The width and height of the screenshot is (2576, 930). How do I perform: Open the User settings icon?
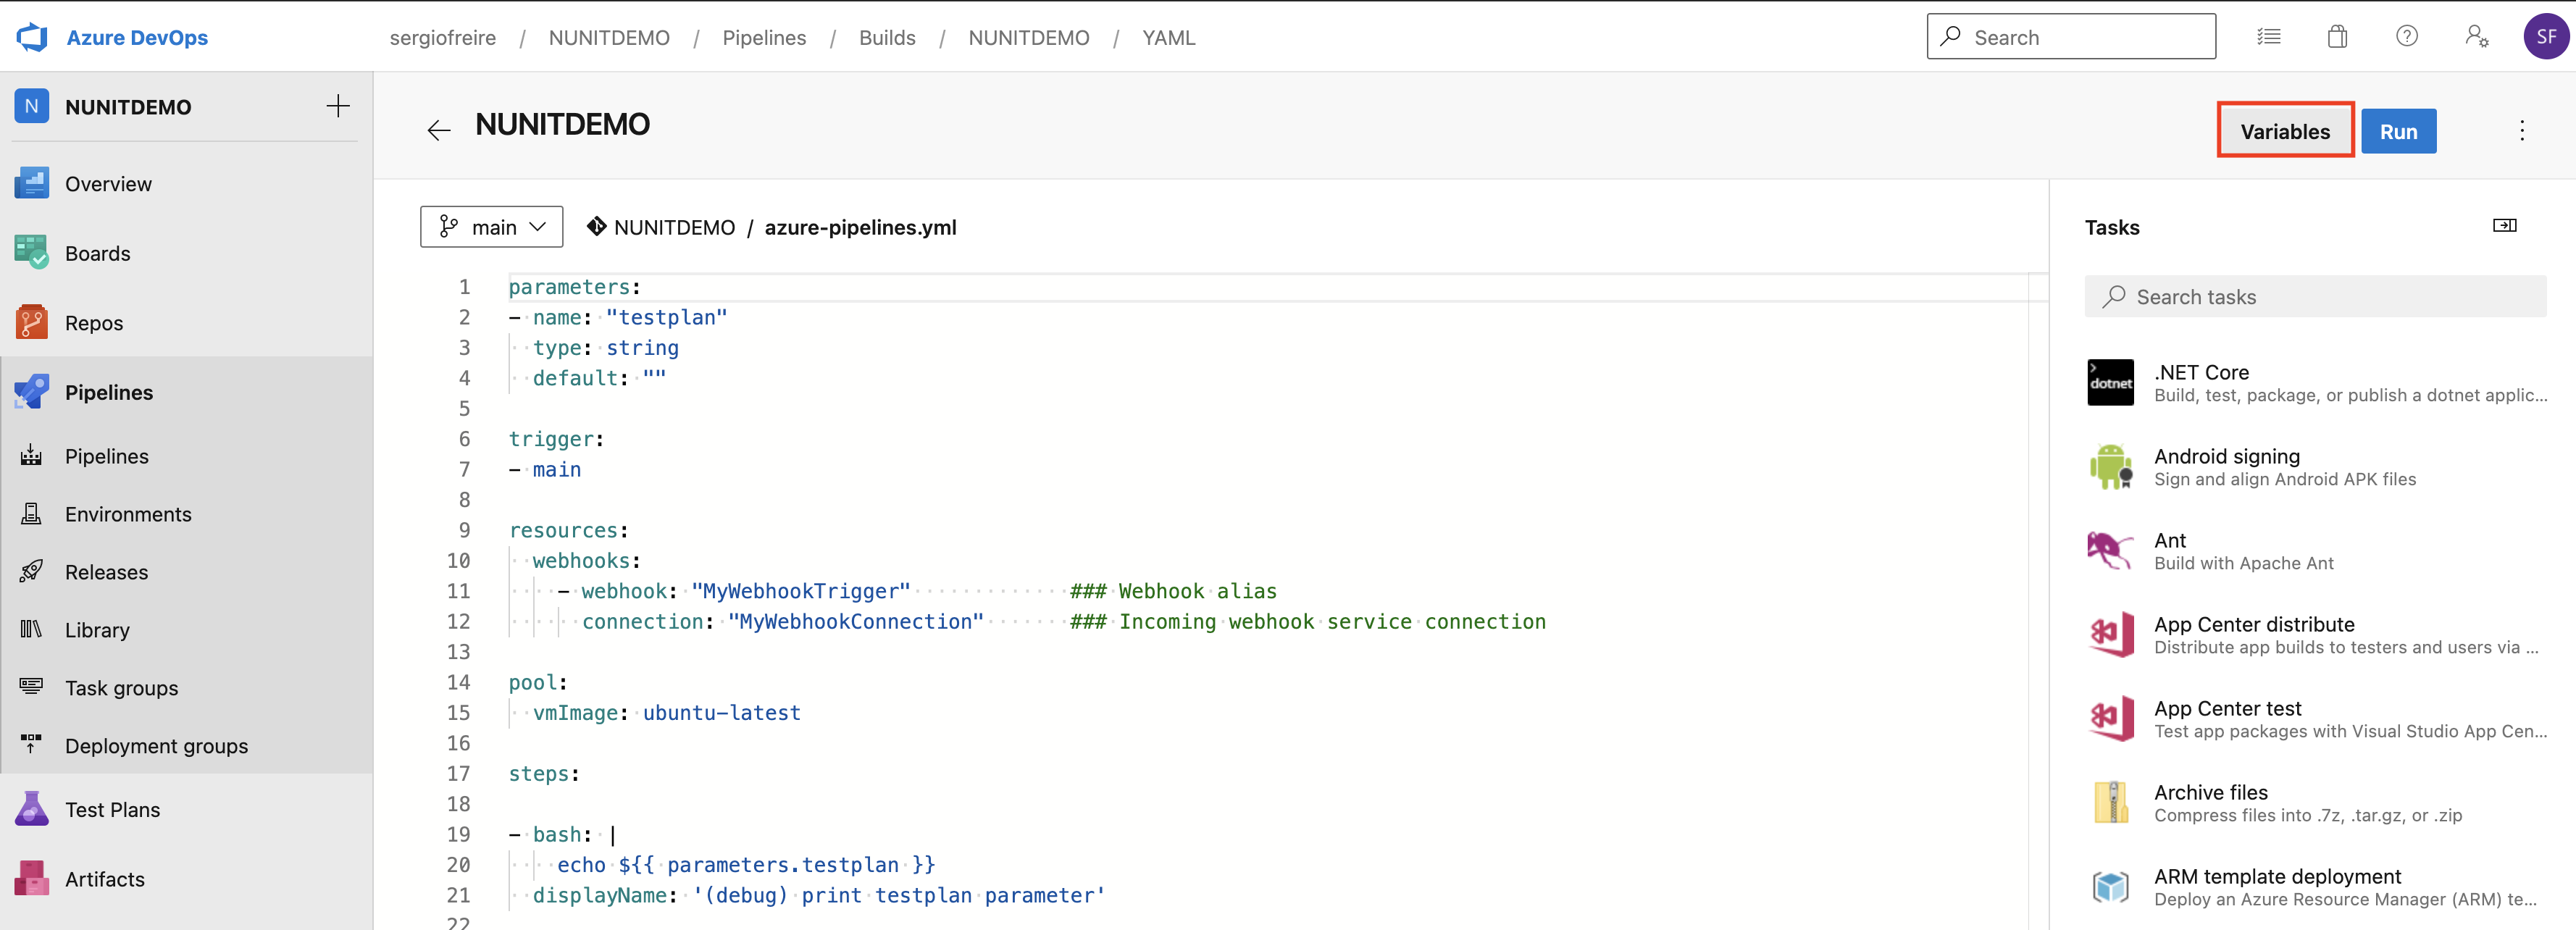pos(2476,37)
